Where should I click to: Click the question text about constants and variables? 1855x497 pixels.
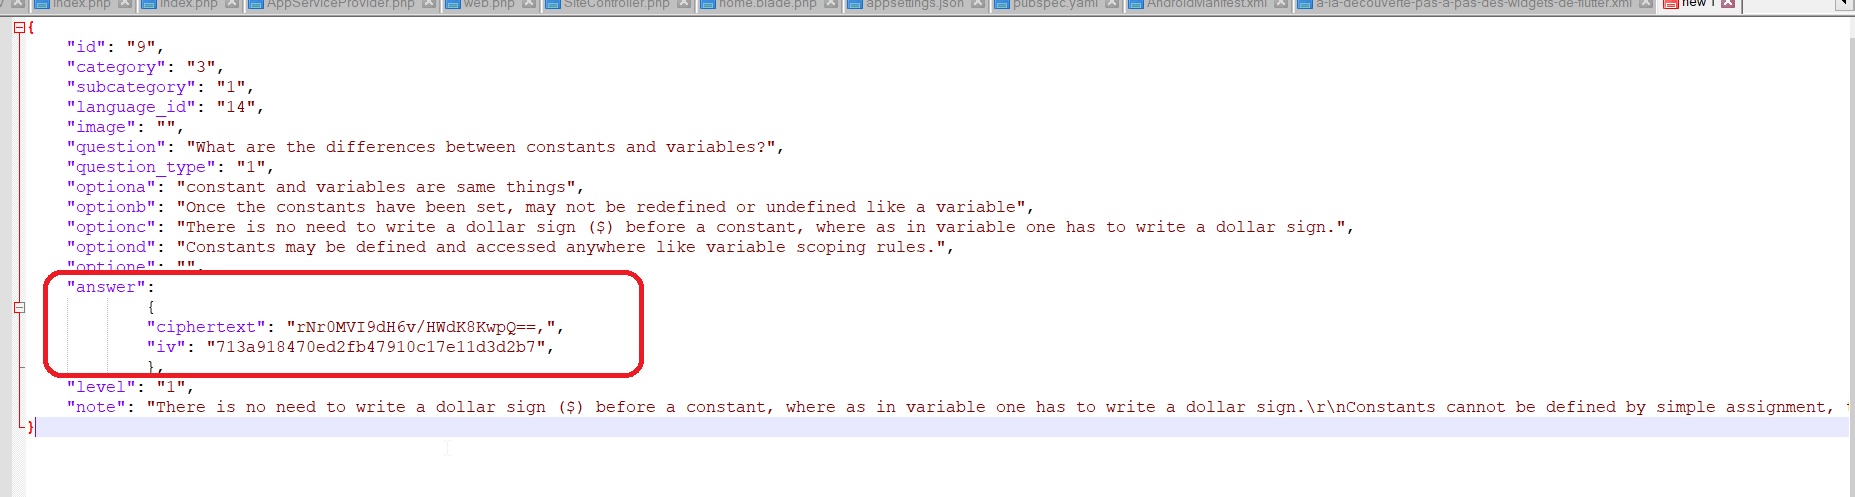point(481,147)
